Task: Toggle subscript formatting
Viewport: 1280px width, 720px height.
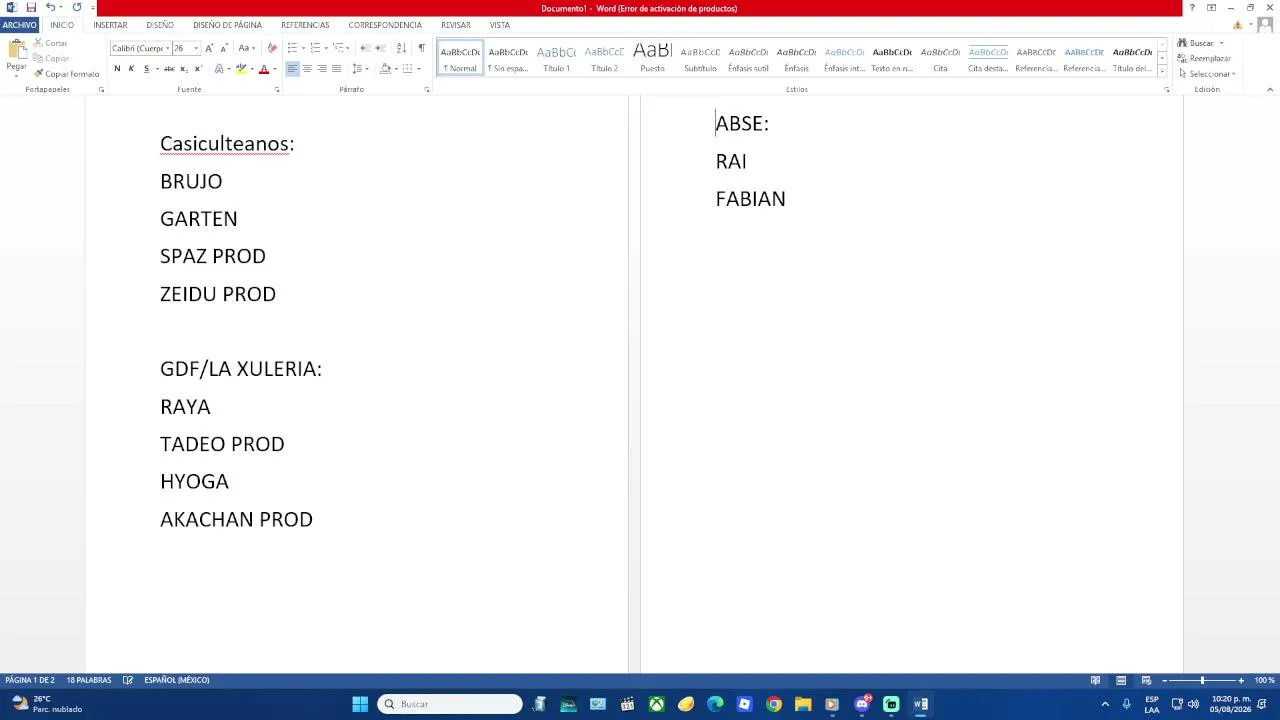Action: [x=184, y=69]
